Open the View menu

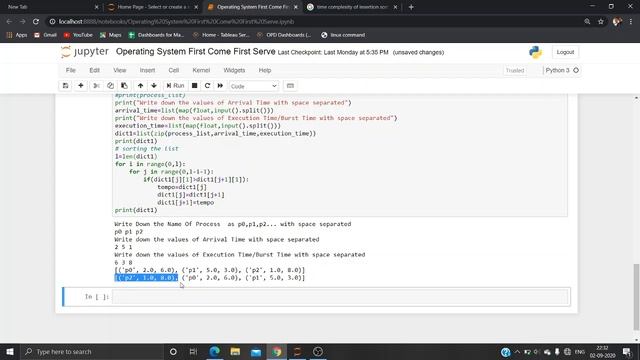pos(120,70)
